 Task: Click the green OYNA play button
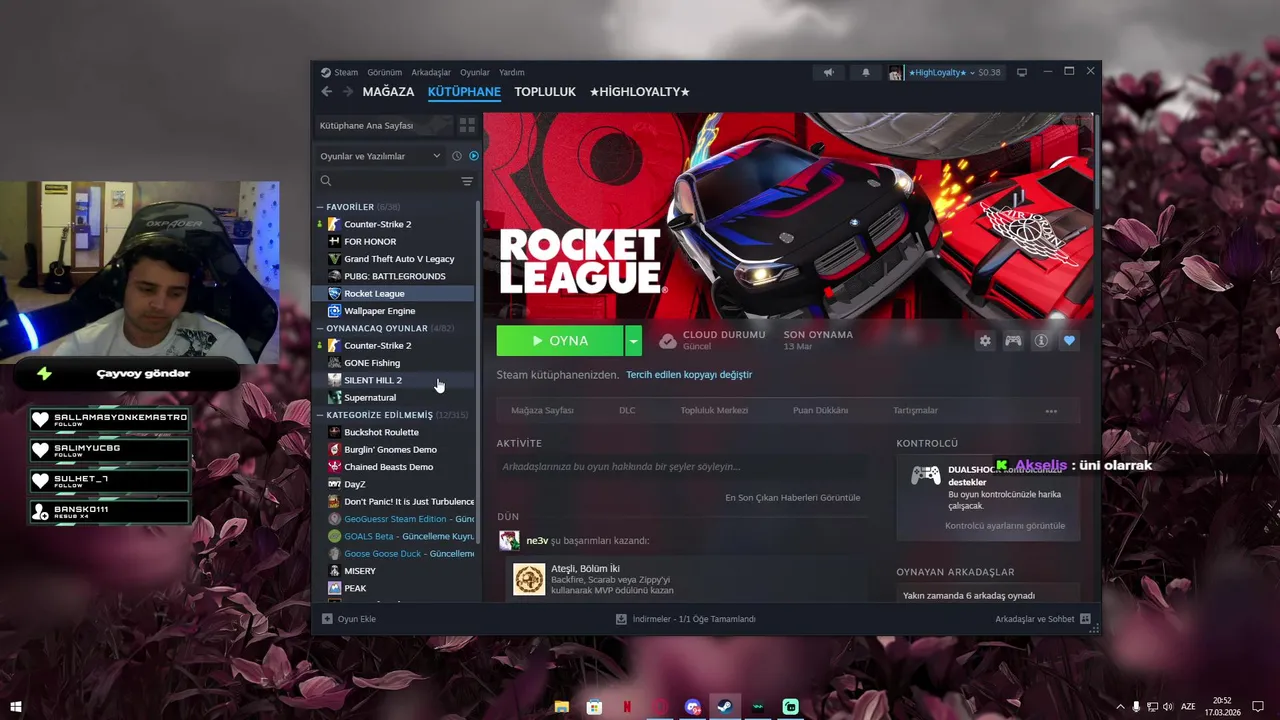coord(560,341)
